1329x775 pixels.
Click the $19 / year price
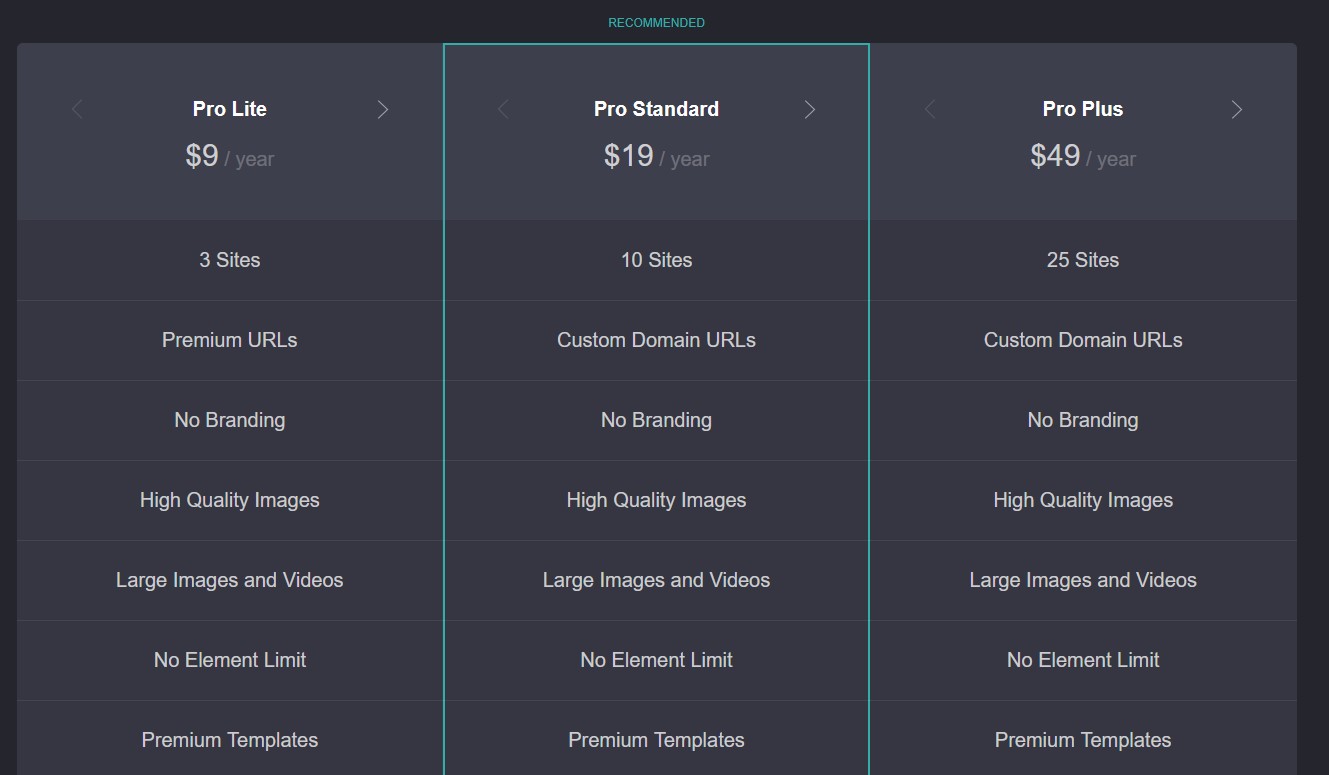point(656,156)
